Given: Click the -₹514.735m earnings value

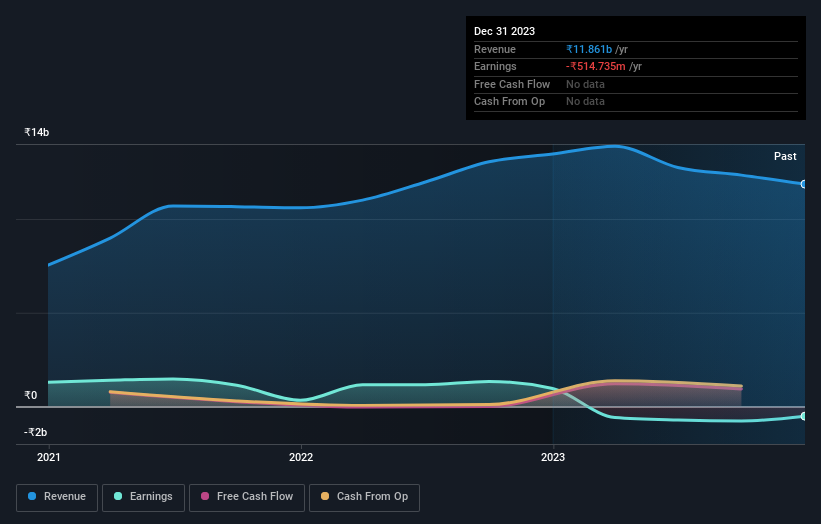Looking at the screenshot, I should click(596, 66).
